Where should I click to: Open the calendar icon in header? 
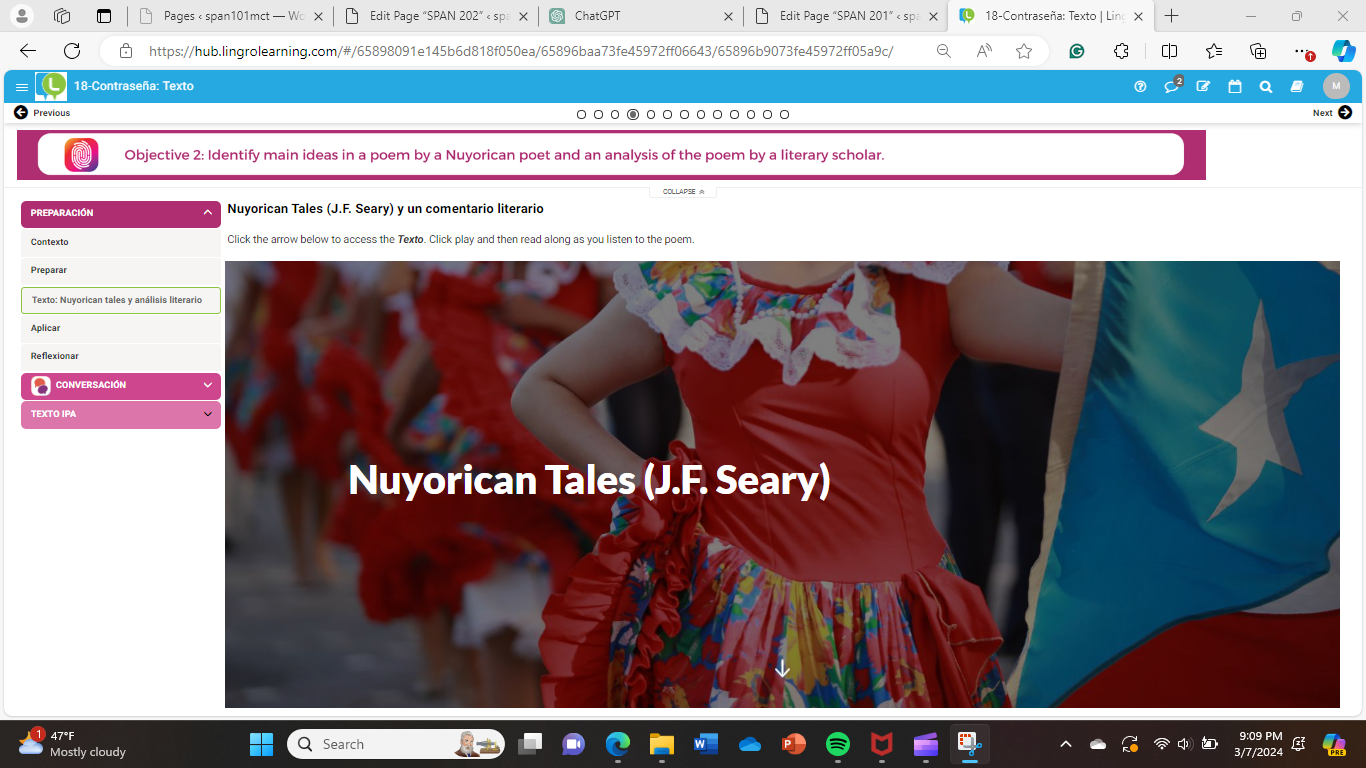coord(1235,87)
